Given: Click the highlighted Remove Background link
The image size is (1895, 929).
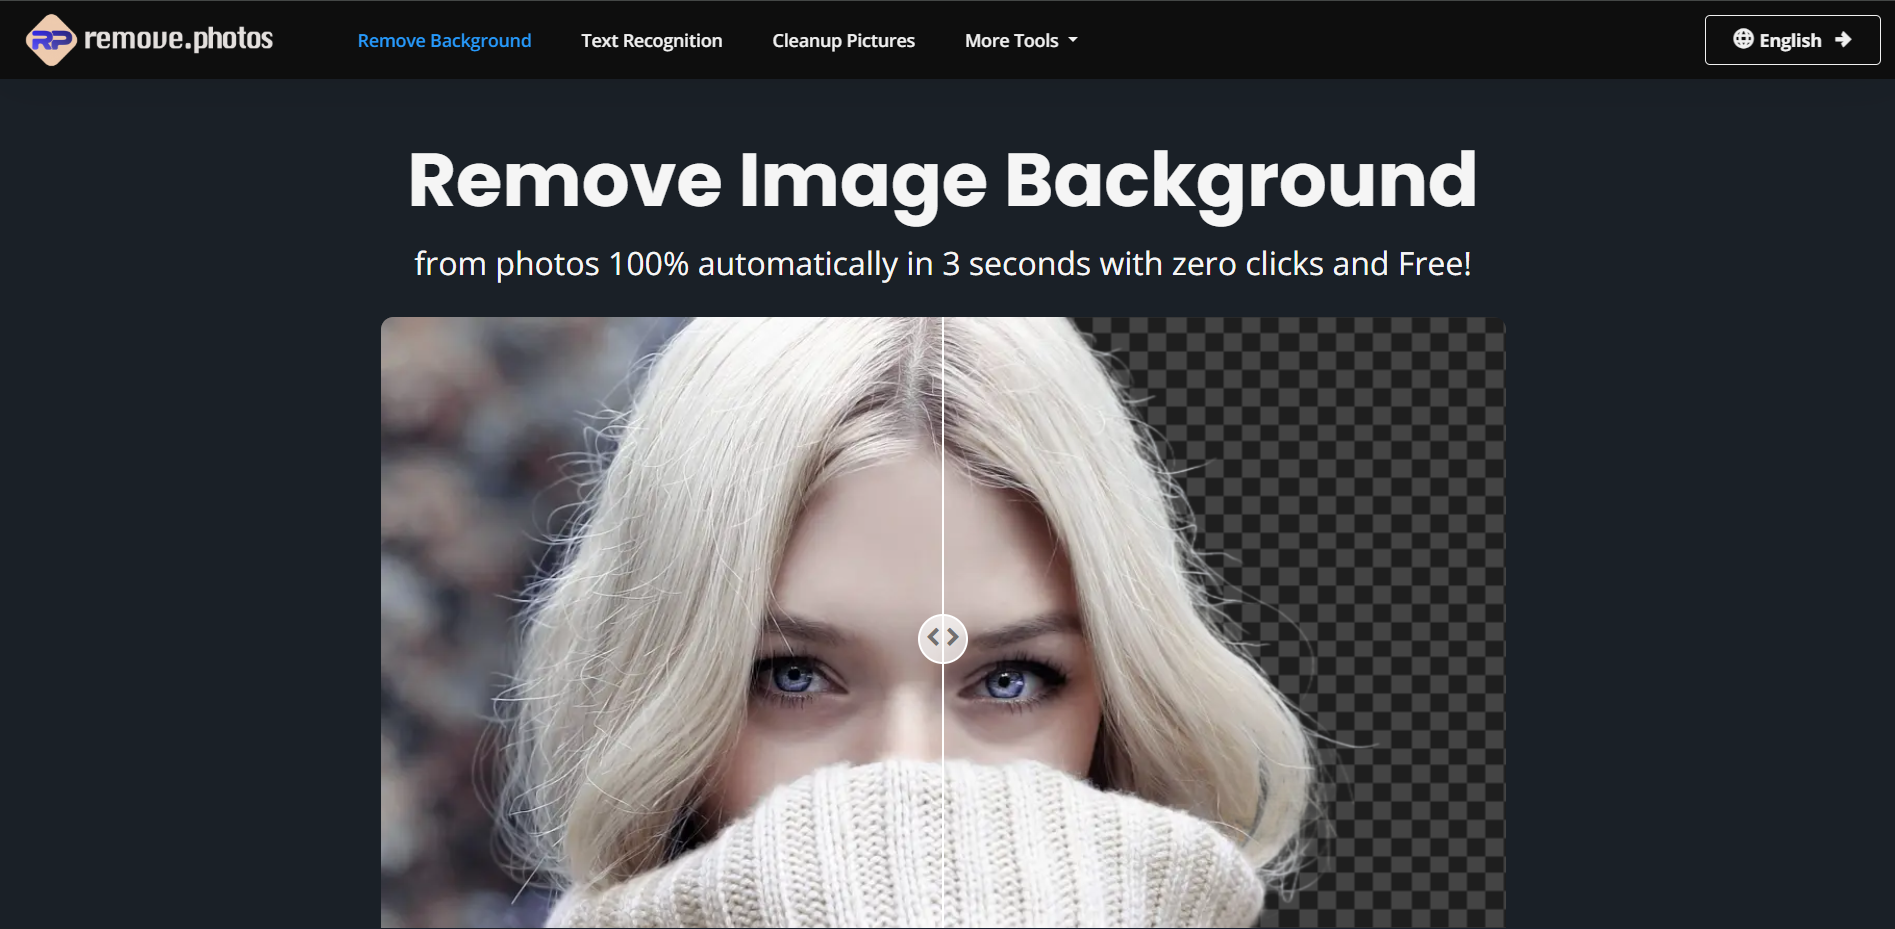Looking at the screenshot, I should click(444, 40).
